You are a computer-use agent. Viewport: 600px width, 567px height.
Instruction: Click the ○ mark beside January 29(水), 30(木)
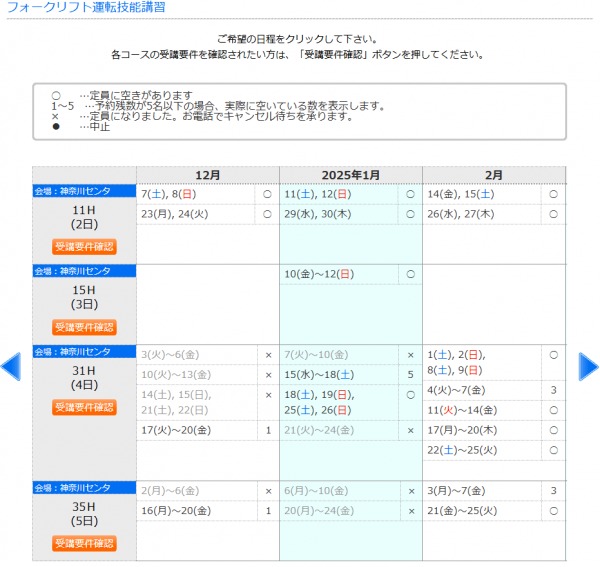[x=410, y=214]
